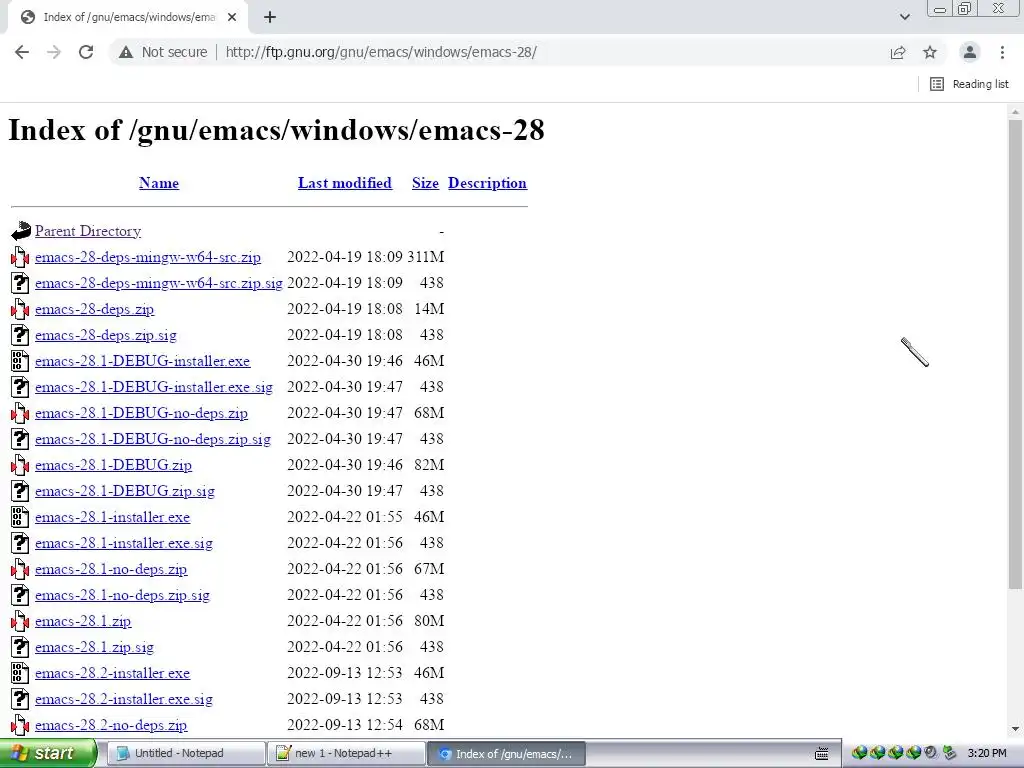Click archive icon beside emacs-28.1-no-deps.zip
1024x768 pixels.
[20, 569]
